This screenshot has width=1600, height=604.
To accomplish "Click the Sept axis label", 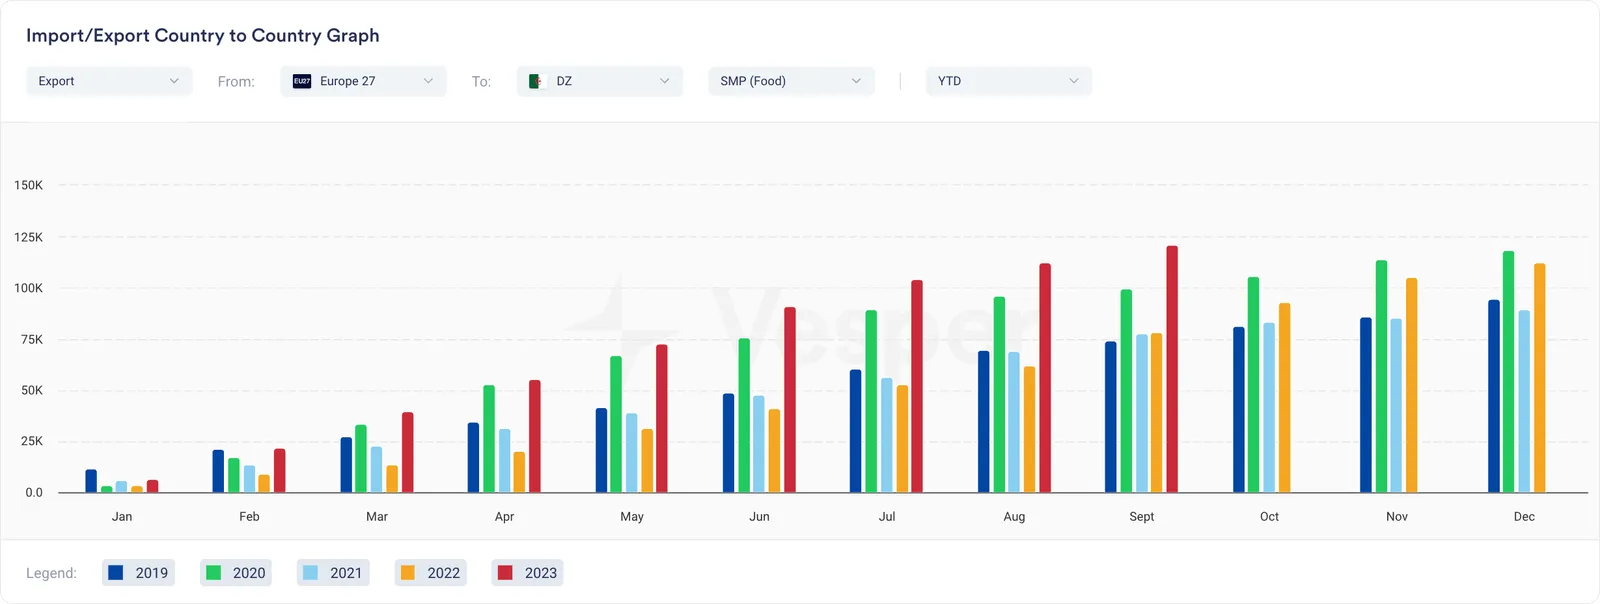I will click(x=1141, y=517).
